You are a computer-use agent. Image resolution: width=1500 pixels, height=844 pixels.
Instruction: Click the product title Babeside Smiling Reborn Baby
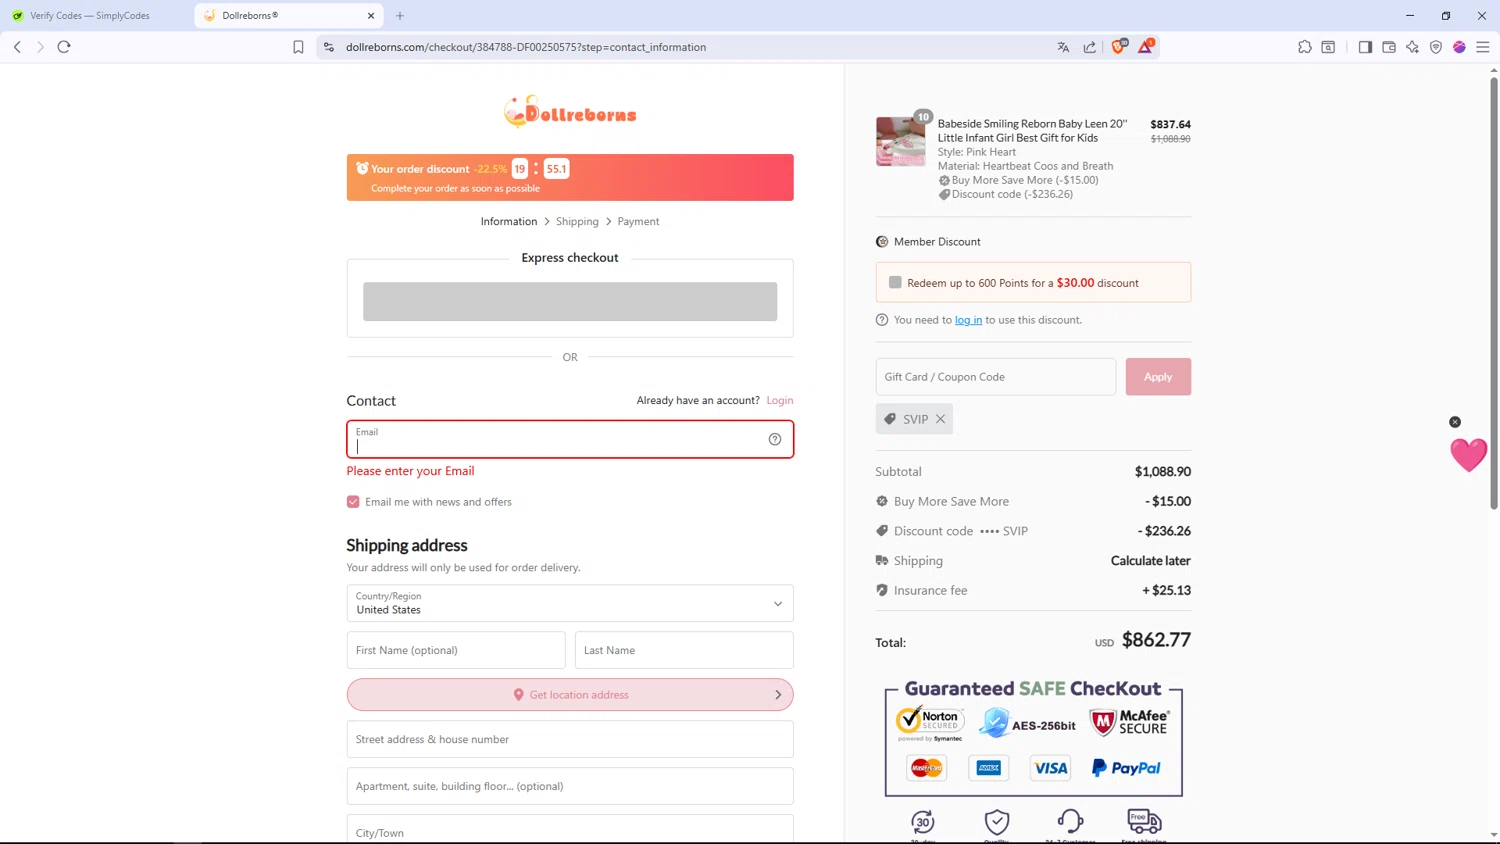point(1032,131)
